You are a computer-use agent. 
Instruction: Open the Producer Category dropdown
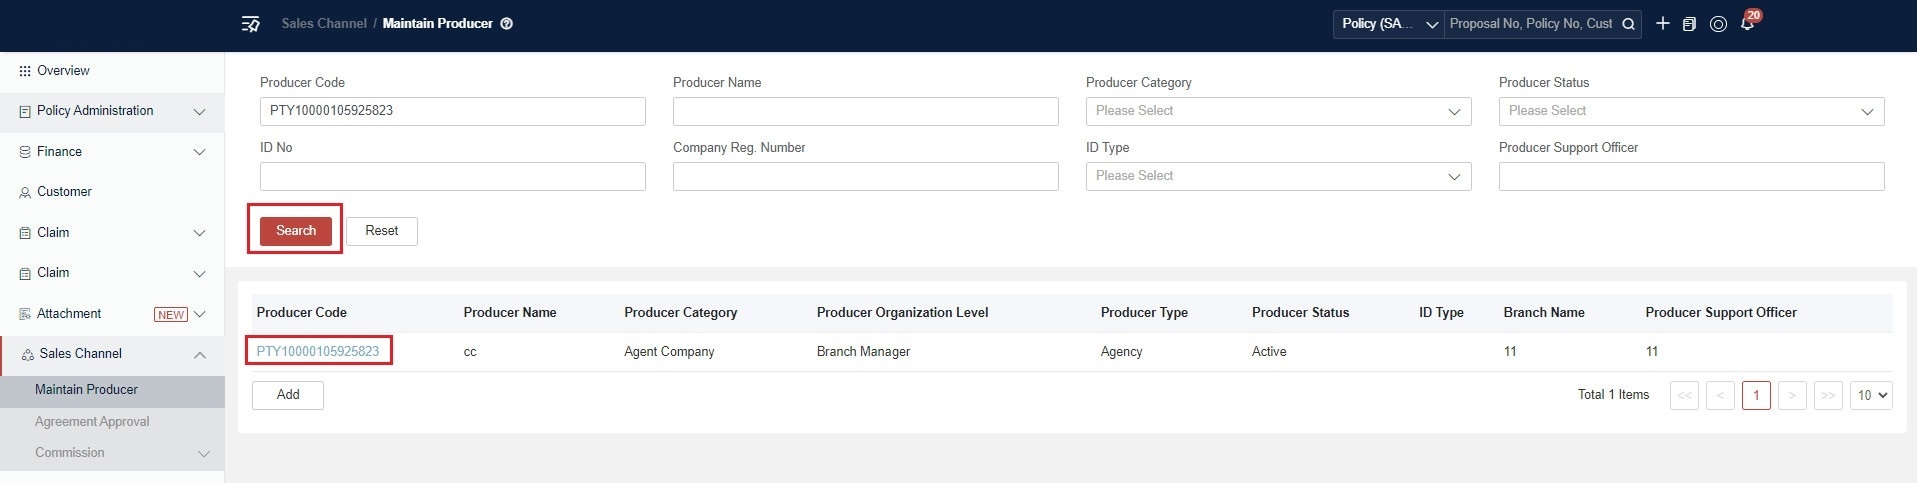tap(1278, 111)
